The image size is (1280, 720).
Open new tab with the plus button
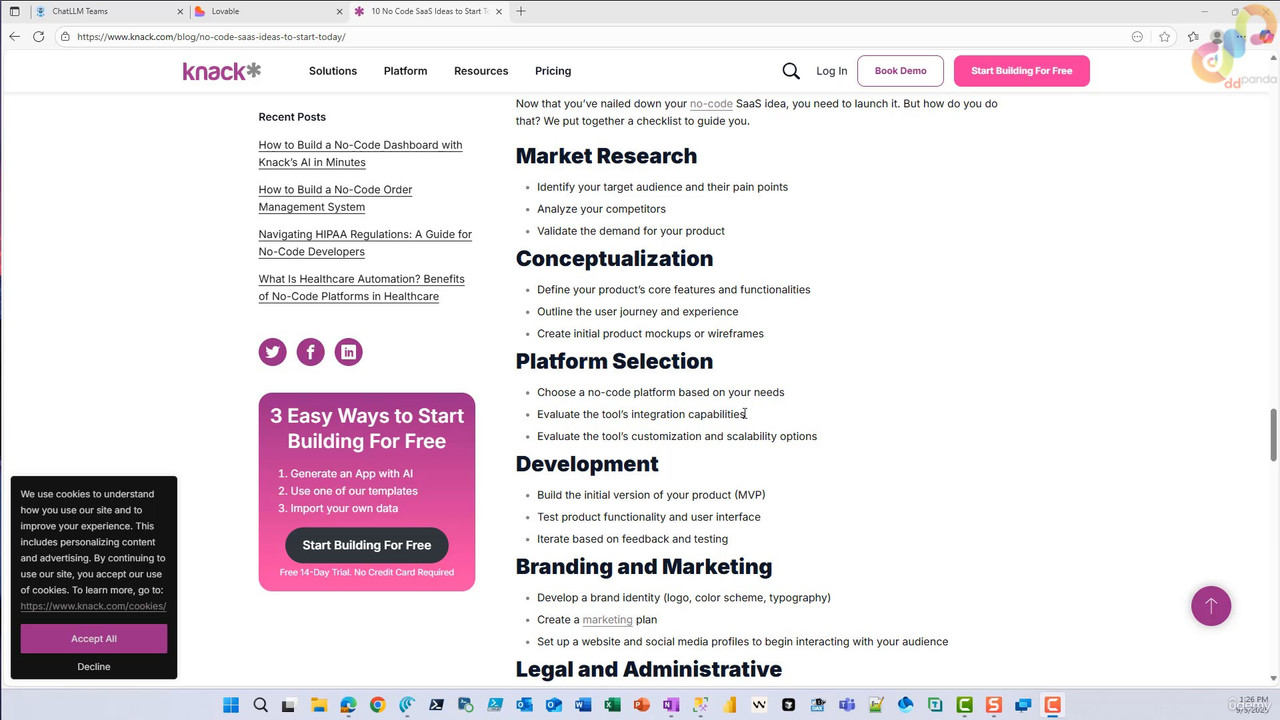521,11
